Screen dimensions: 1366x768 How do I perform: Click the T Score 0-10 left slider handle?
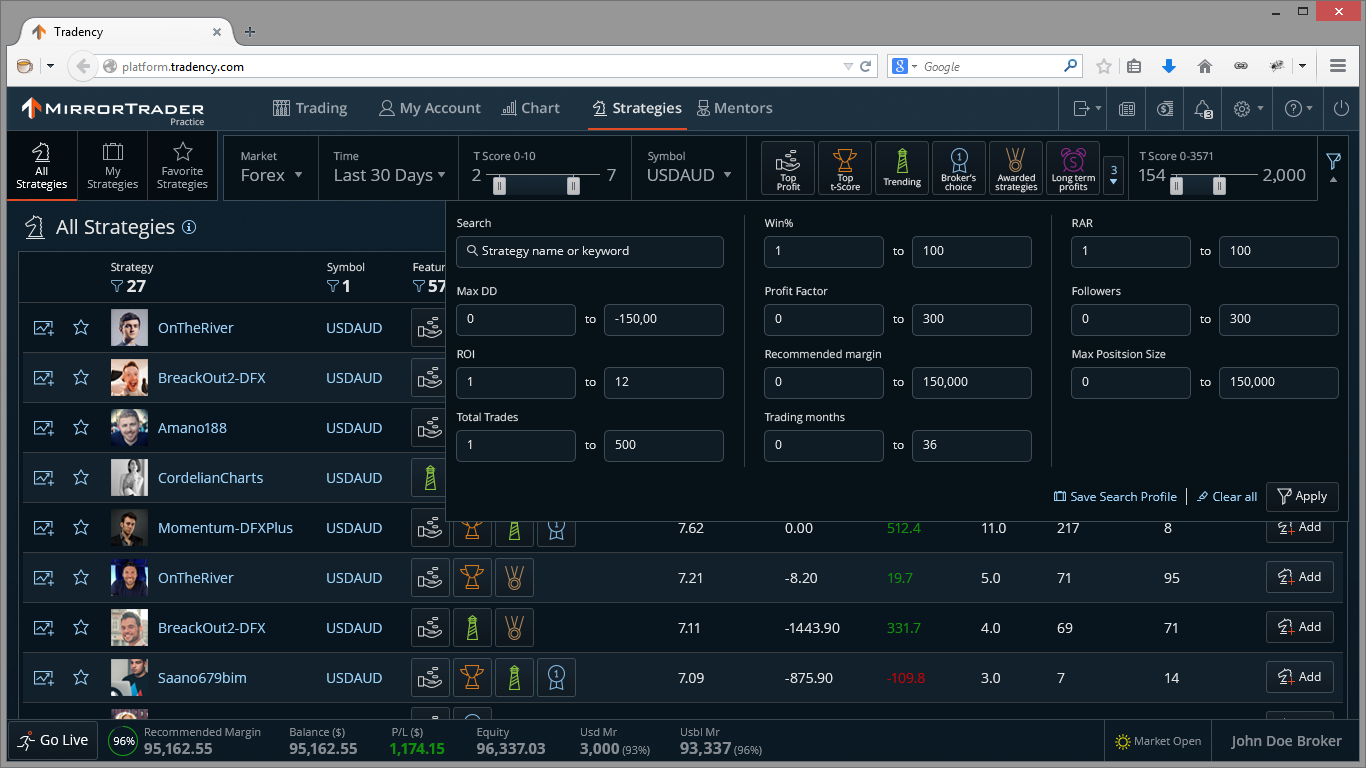coord(499,185)
